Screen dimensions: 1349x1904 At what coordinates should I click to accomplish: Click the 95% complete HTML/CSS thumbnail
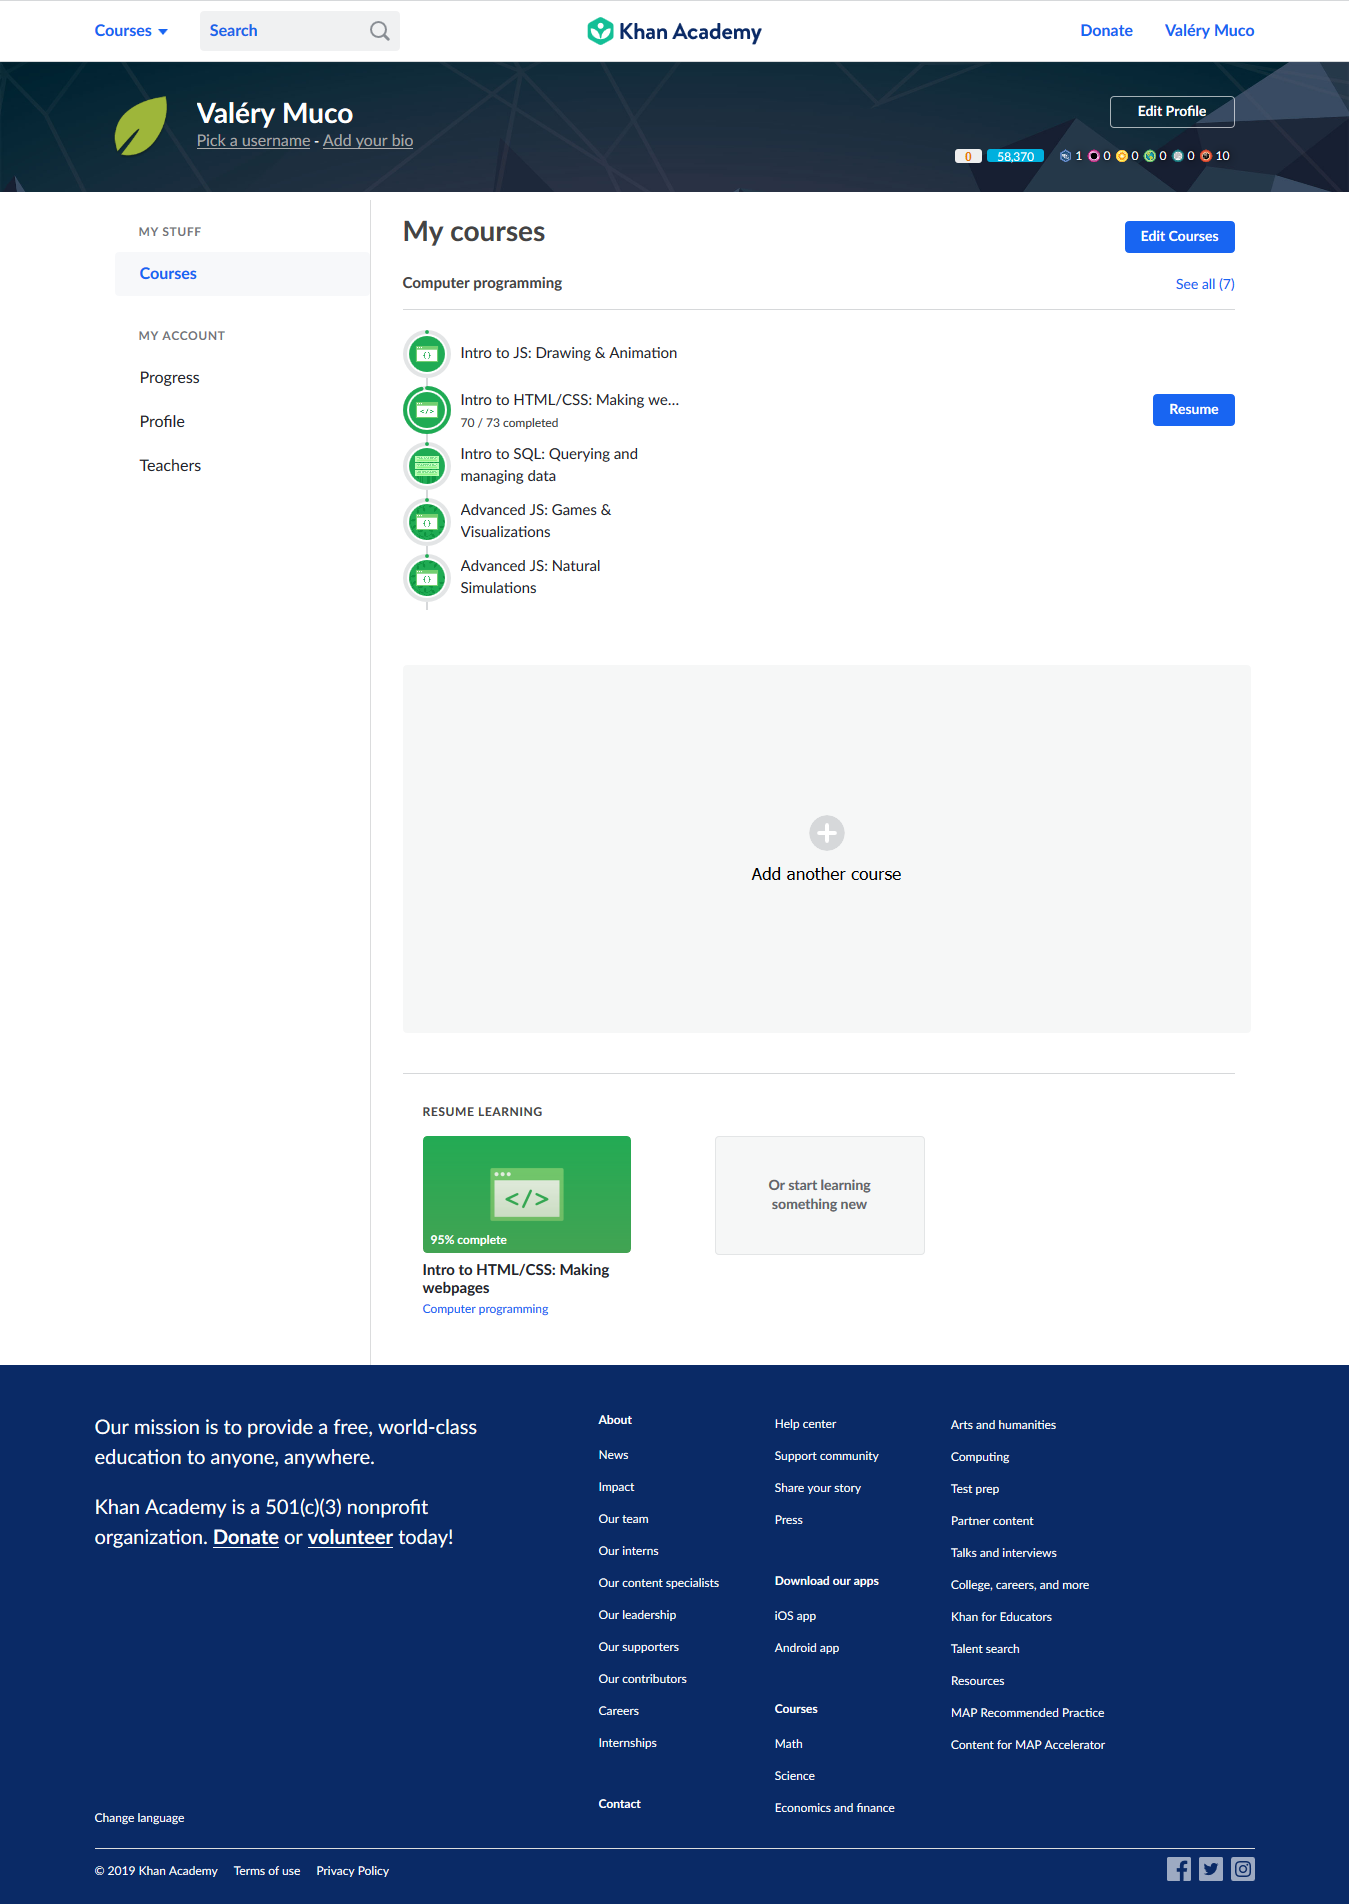pos(527,1194)
